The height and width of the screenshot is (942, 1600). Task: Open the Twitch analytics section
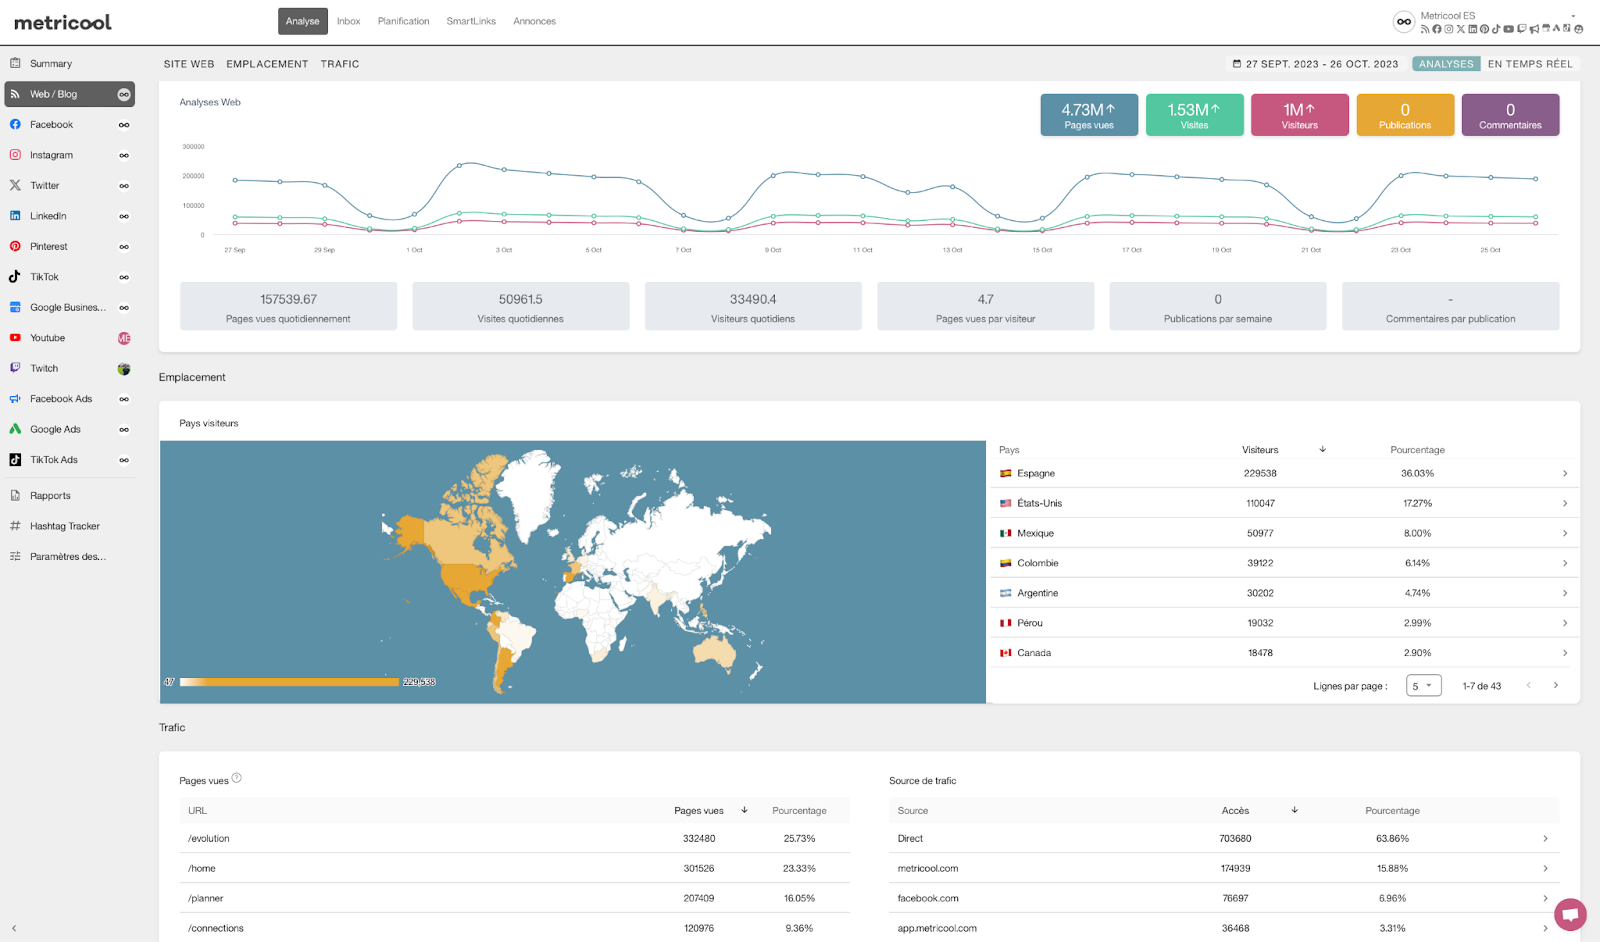point(69,368)
